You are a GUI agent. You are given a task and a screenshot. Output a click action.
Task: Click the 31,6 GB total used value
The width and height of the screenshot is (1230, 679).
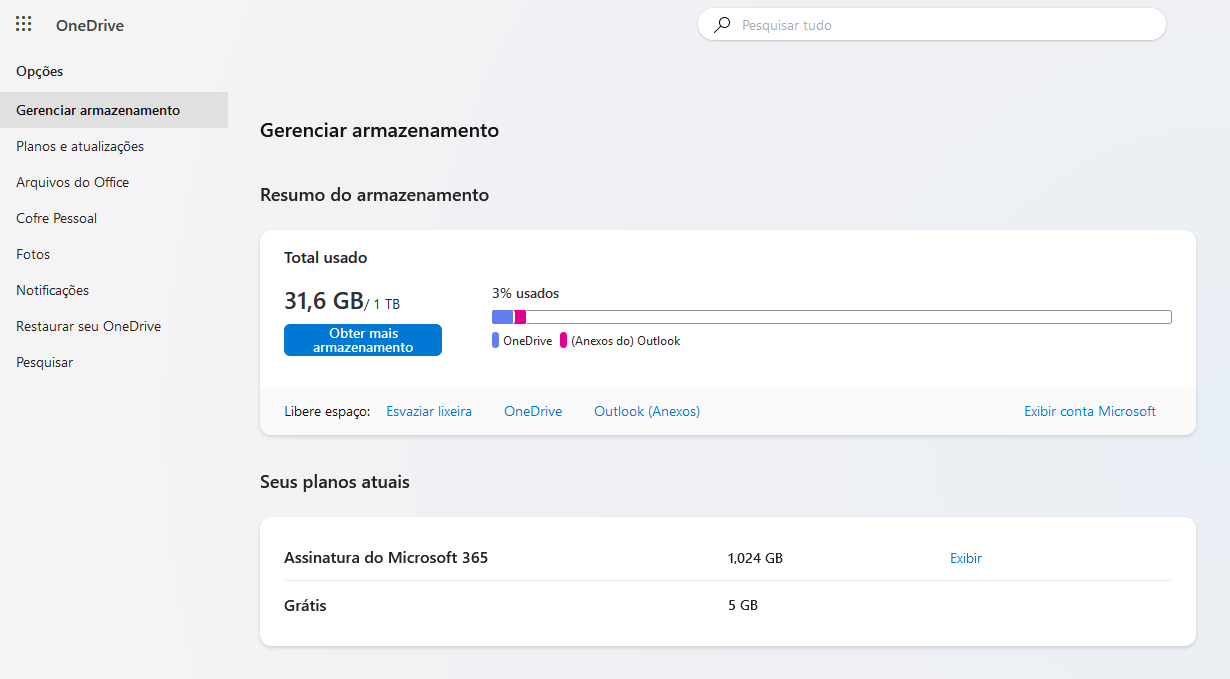point(324,301)
